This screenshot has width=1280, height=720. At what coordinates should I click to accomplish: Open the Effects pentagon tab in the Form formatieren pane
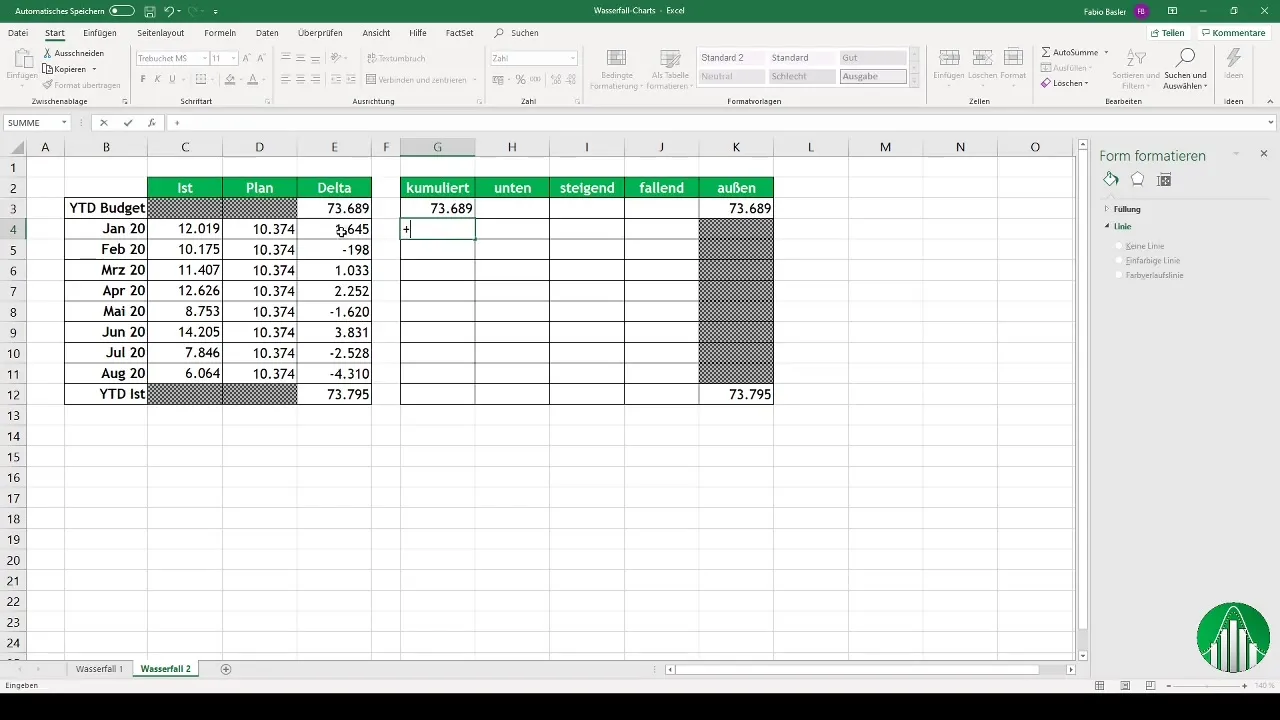(1137, 180)
